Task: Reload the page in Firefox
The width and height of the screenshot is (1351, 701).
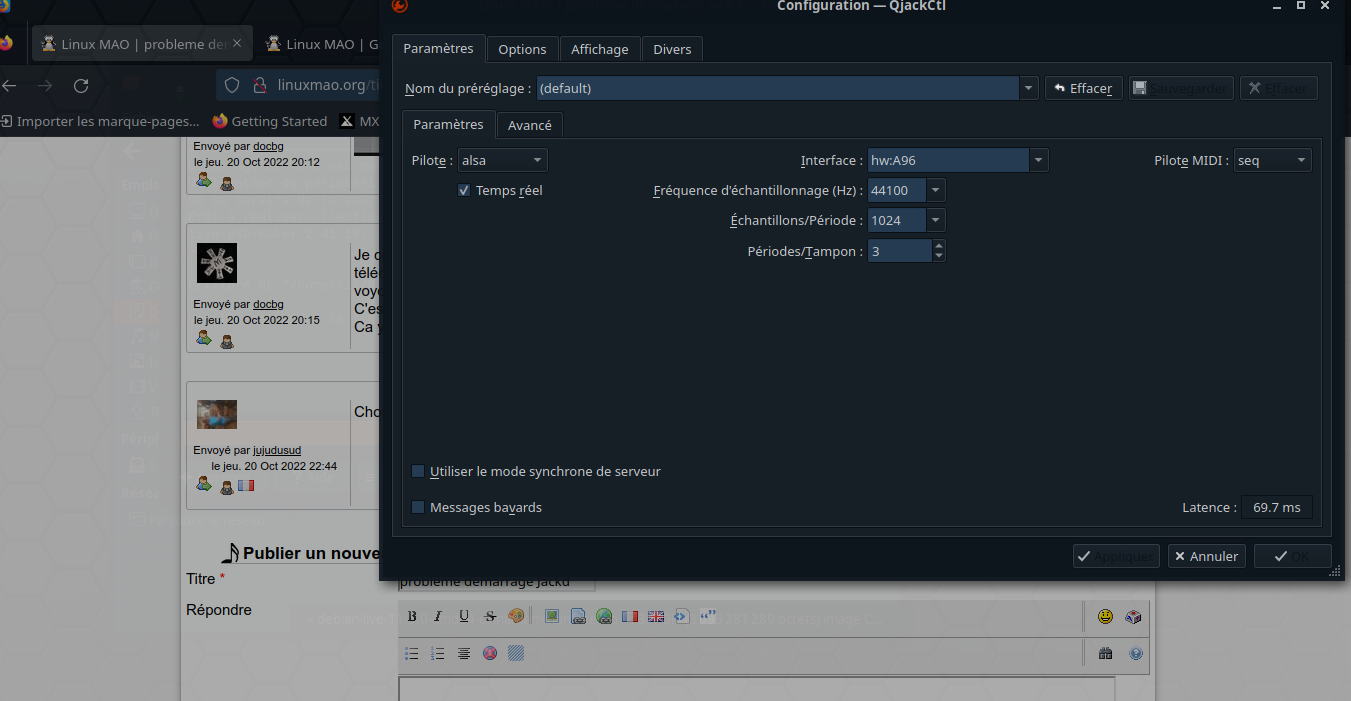Action: 82,86
